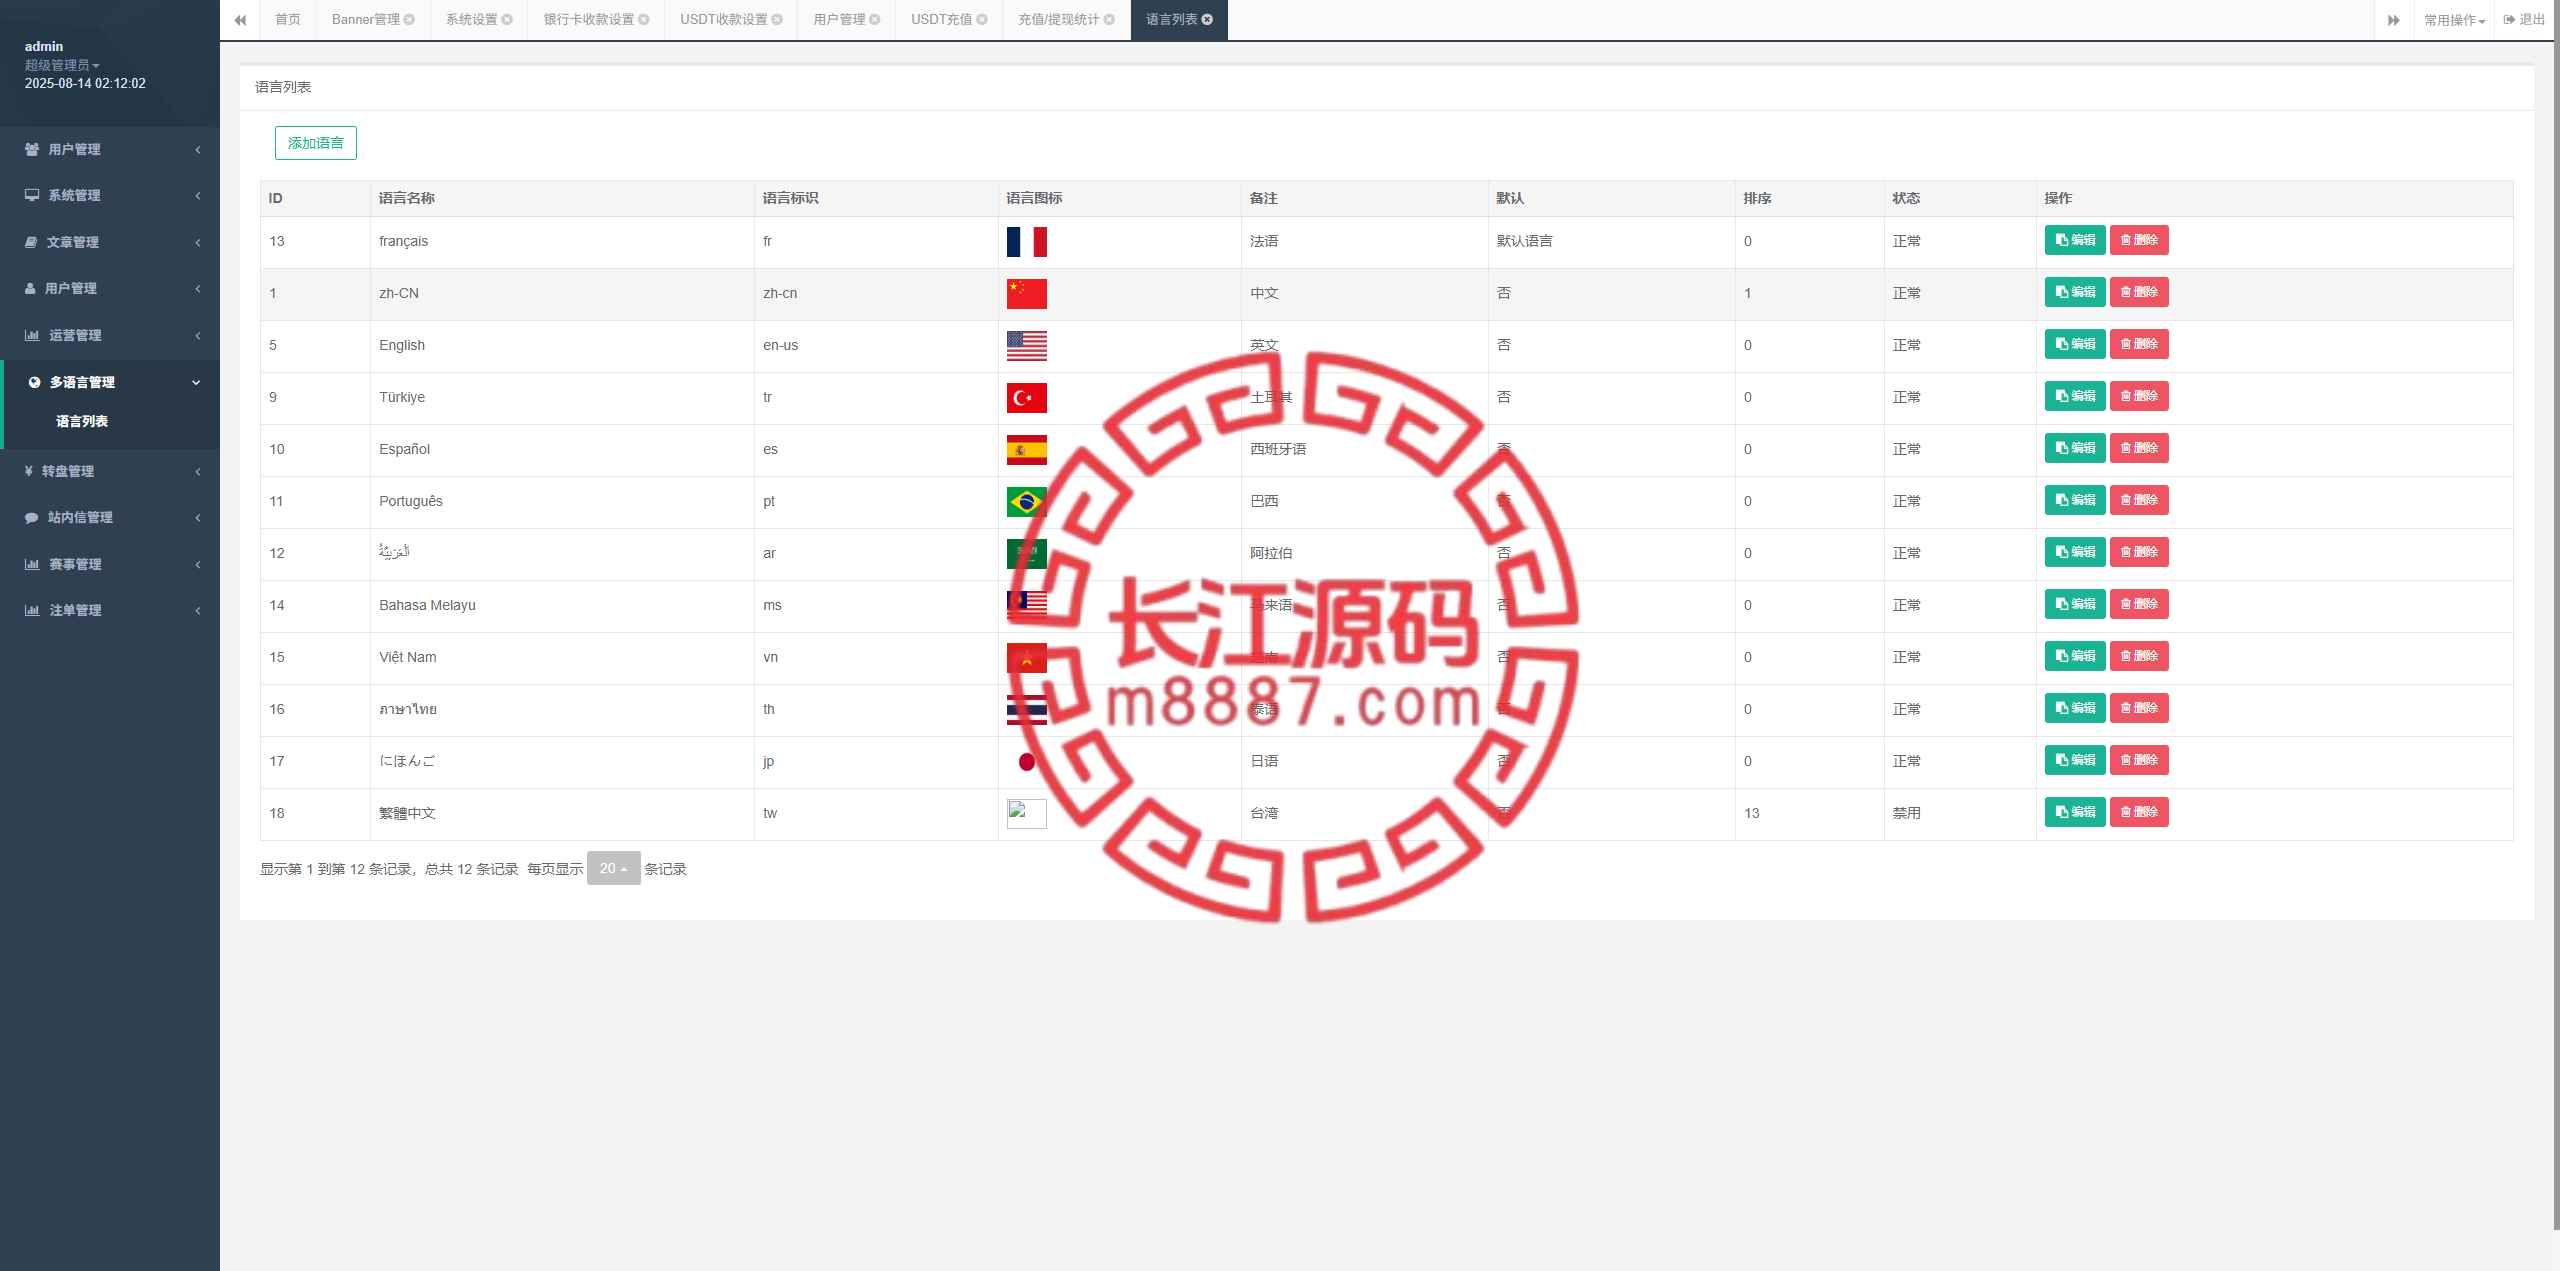
Task: Click the China flag icon
Action: (1027, 294)
